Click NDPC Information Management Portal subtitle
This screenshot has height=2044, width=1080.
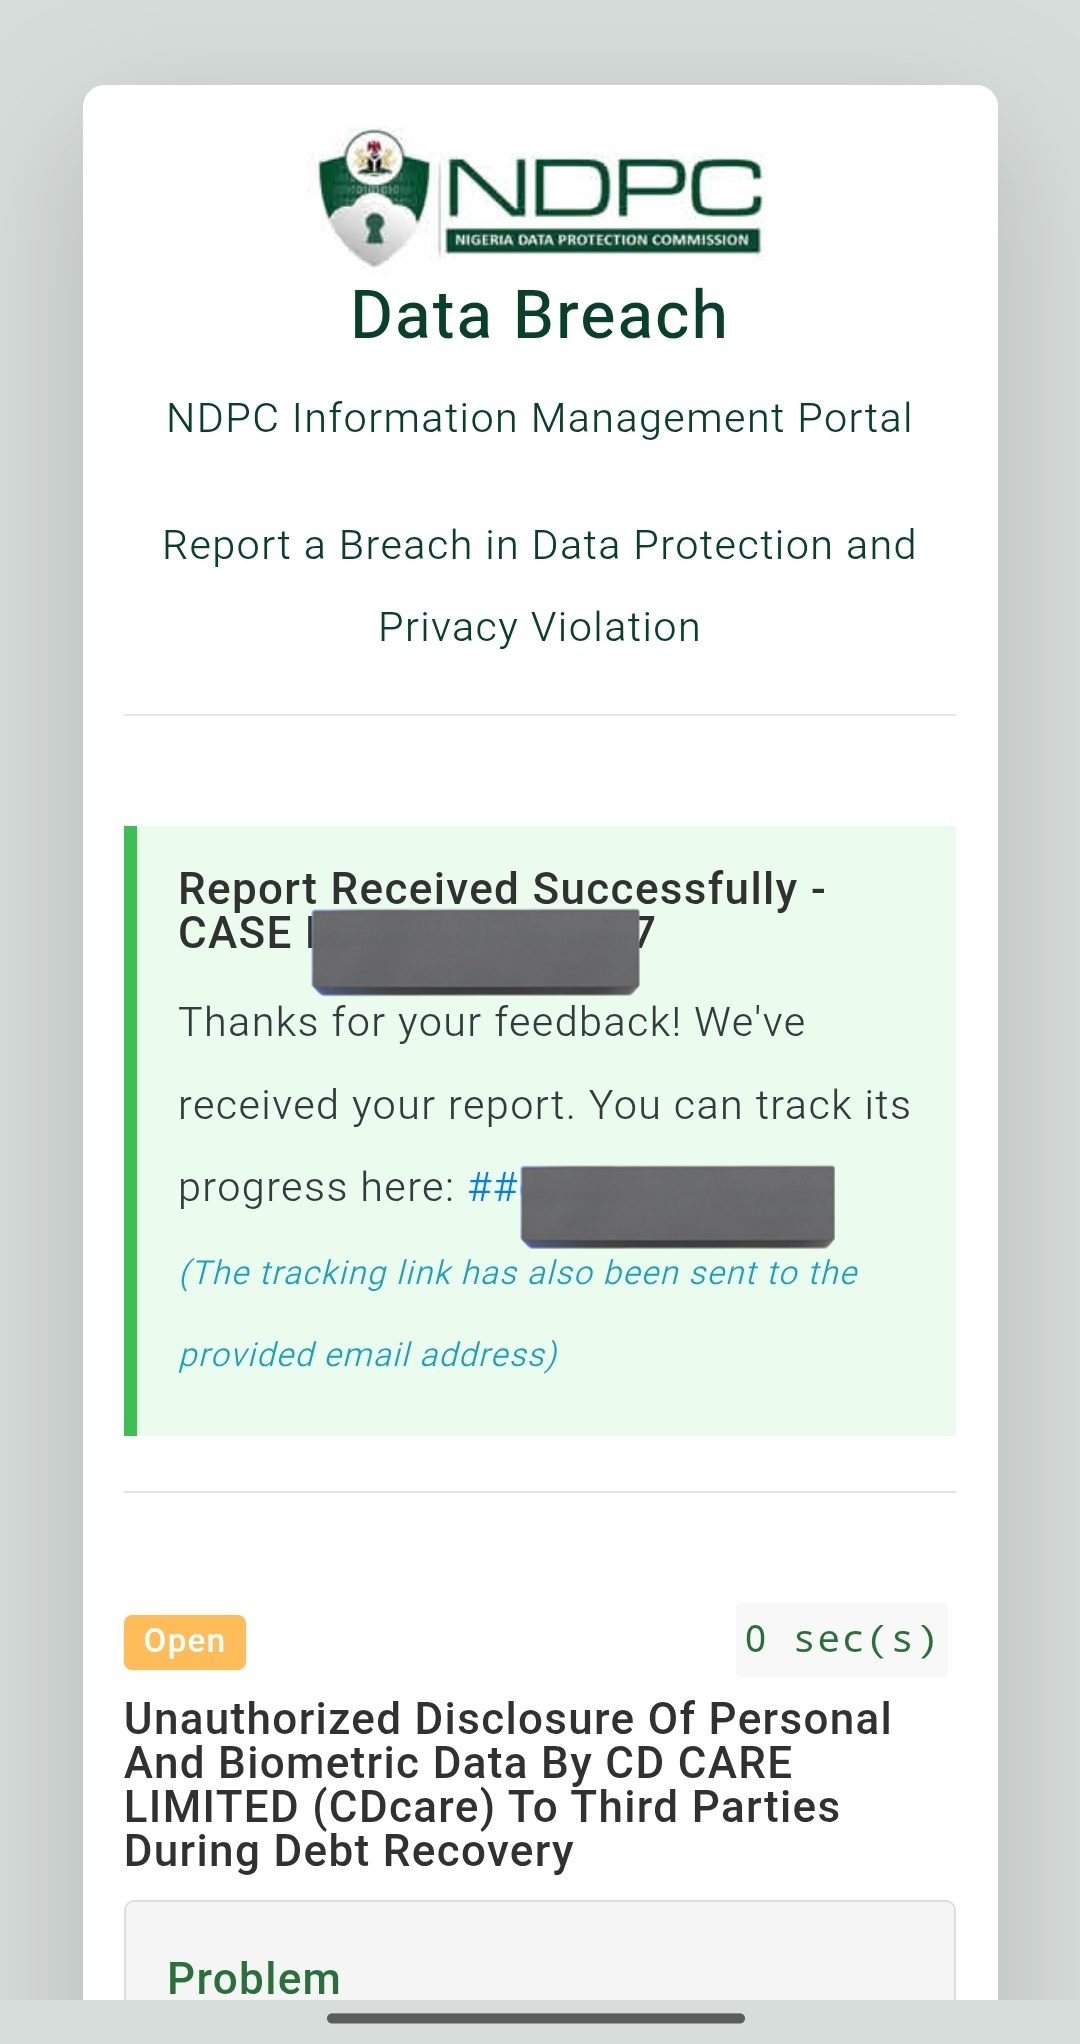coord(539,418)
